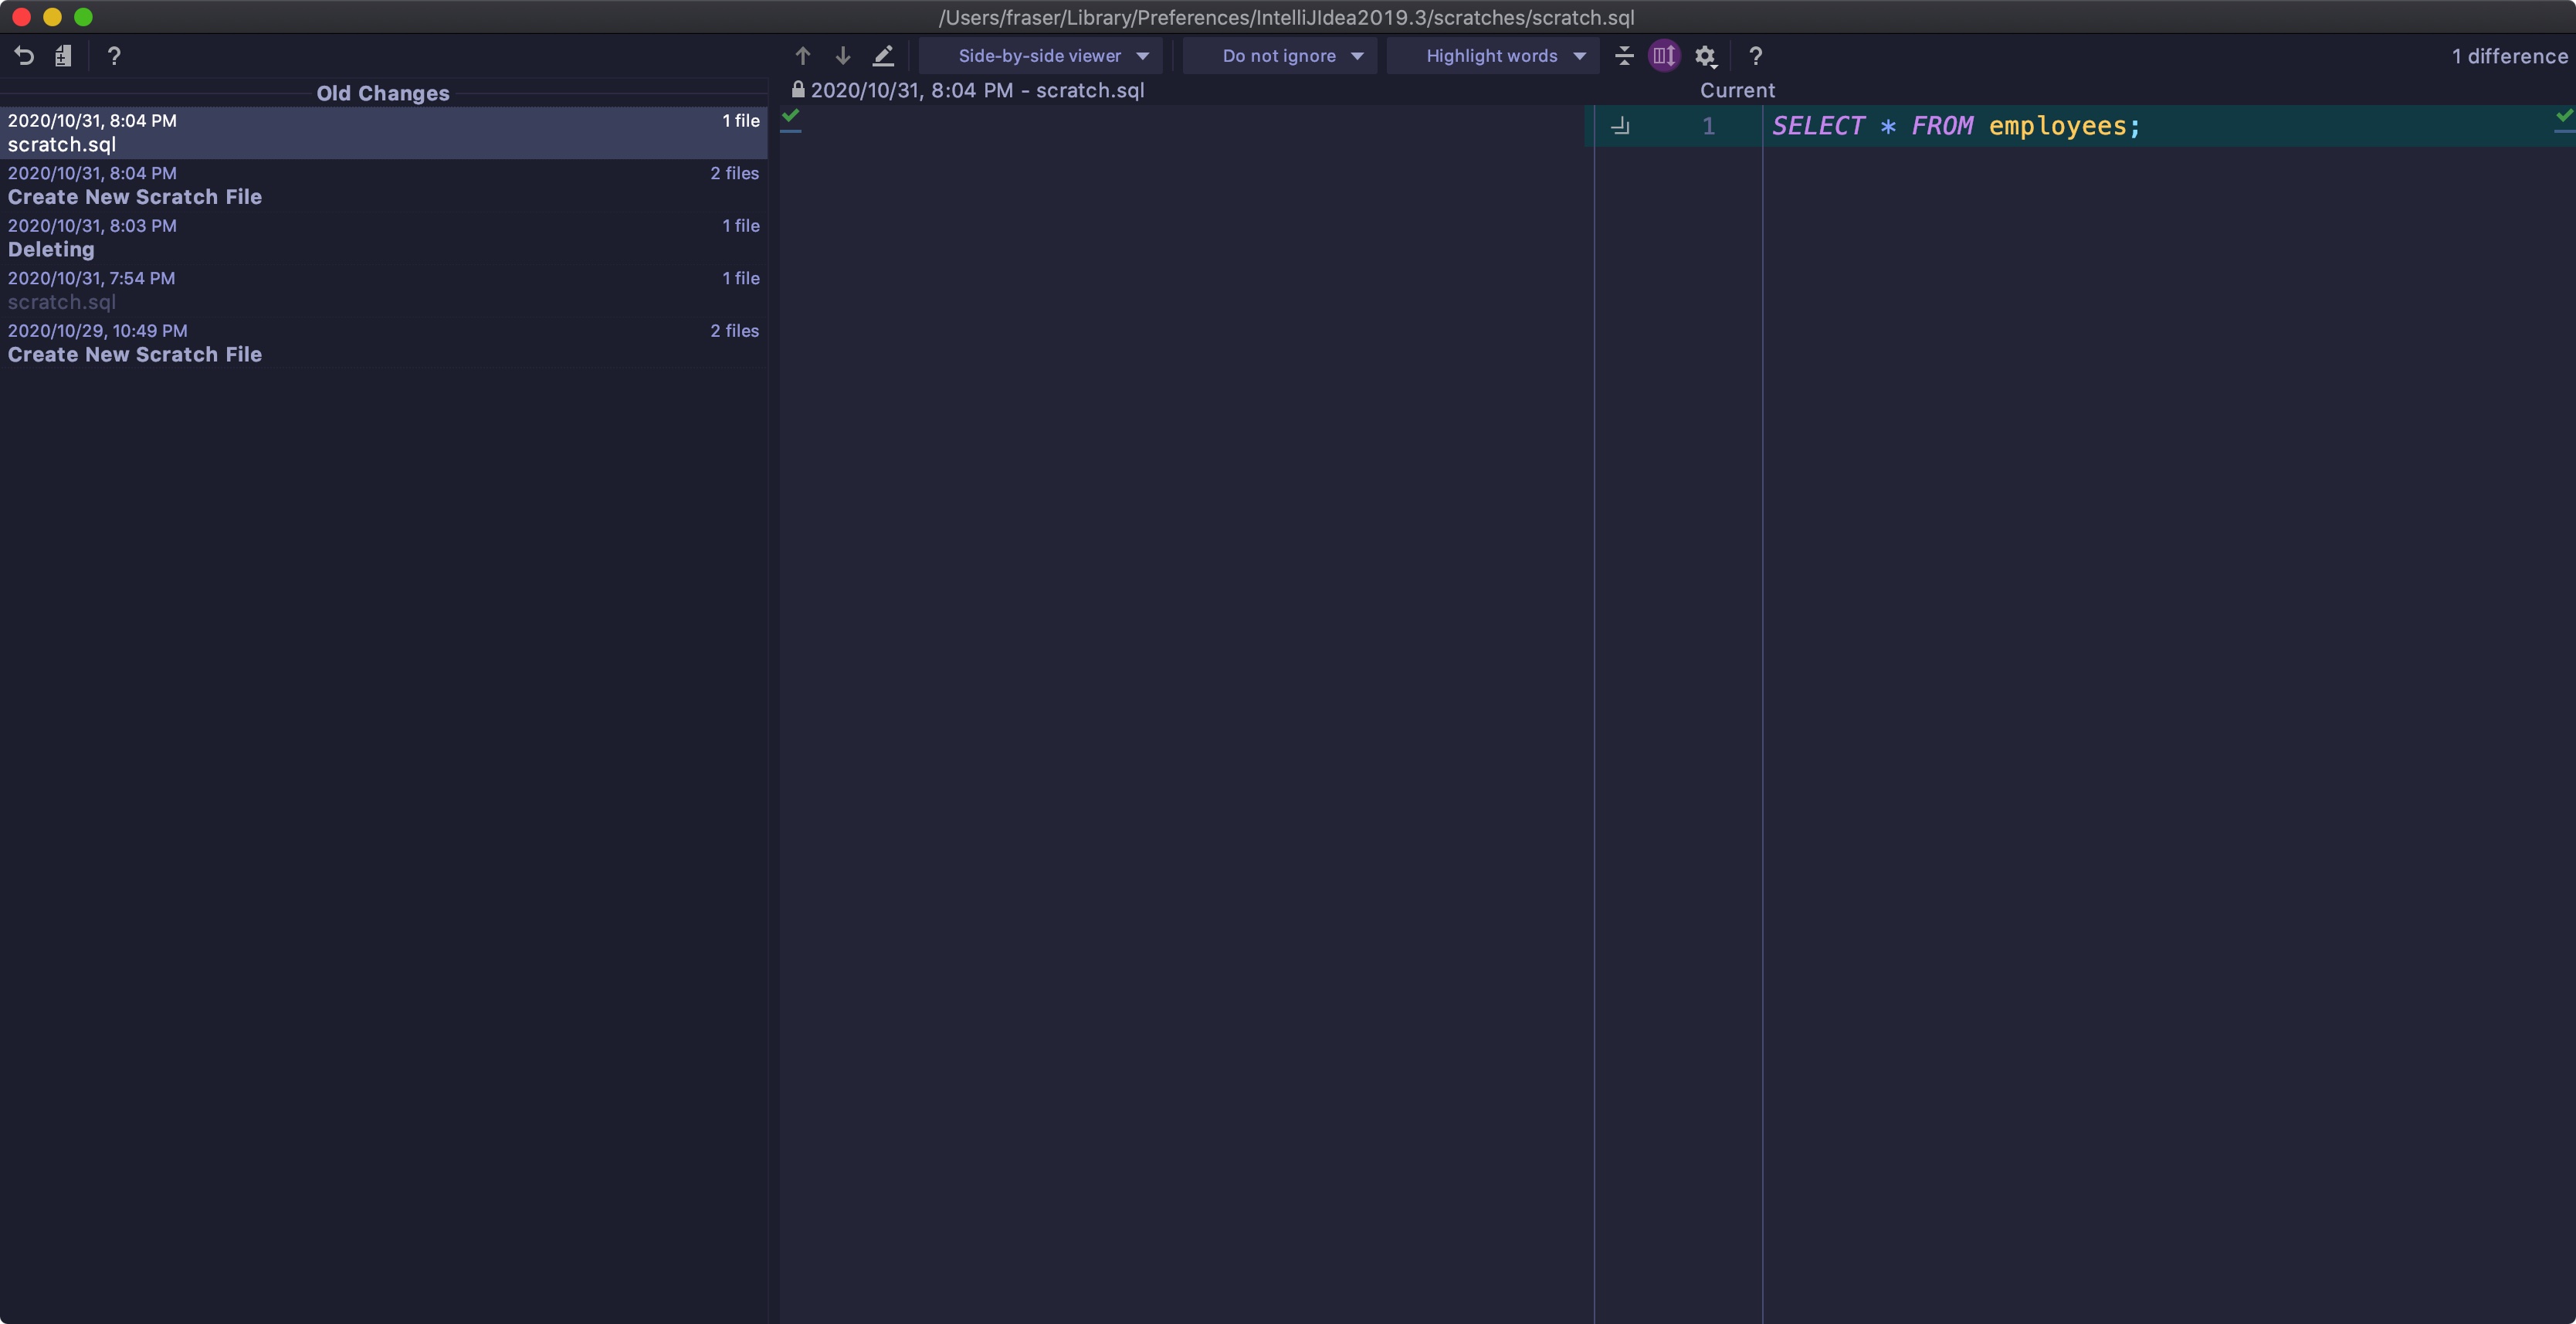
Task: Open help for the Old Changes panel
Action: pyautogui.click(x=114, y=56)
